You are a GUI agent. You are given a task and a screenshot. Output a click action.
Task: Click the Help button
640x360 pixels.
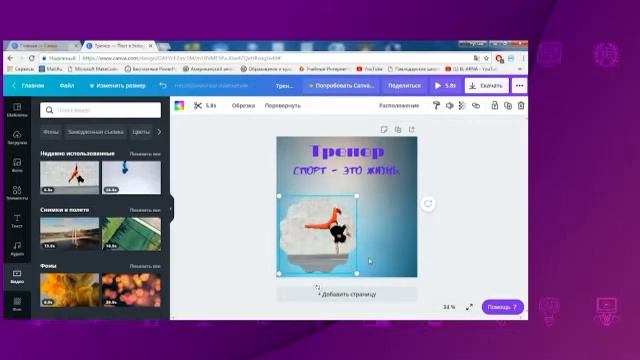[x=502, y=307]
